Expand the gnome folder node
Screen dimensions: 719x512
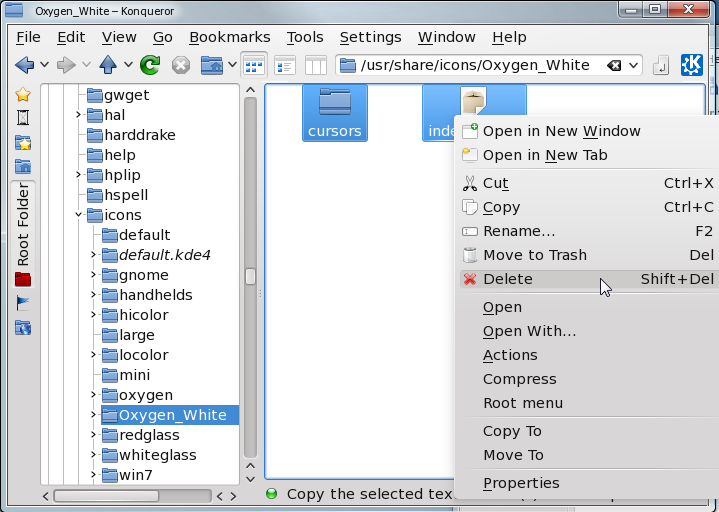click(x=94, y=275)
